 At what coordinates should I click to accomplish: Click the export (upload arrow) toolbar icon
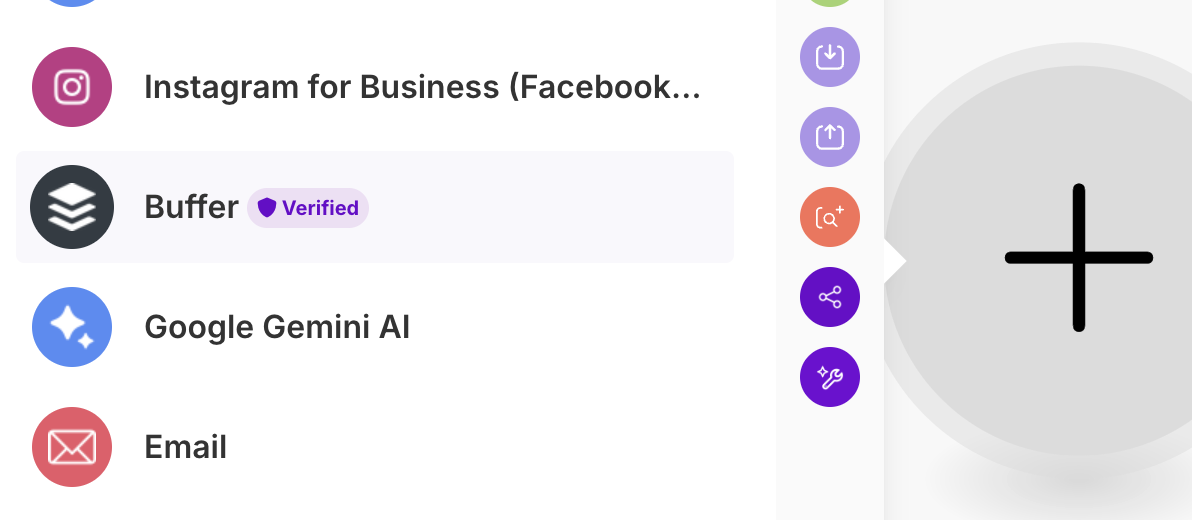[830, 137]
